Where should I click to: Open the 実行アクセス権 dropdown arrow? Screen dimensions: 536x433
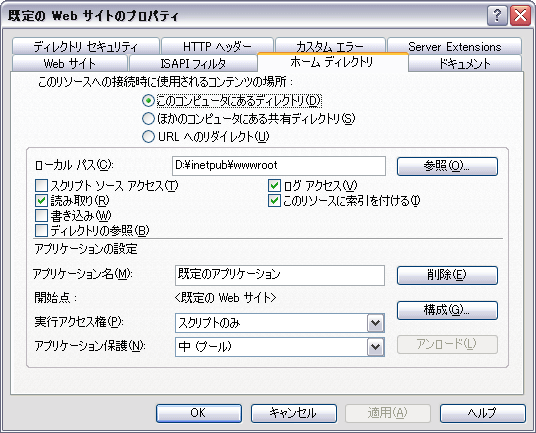click(376, 323)
